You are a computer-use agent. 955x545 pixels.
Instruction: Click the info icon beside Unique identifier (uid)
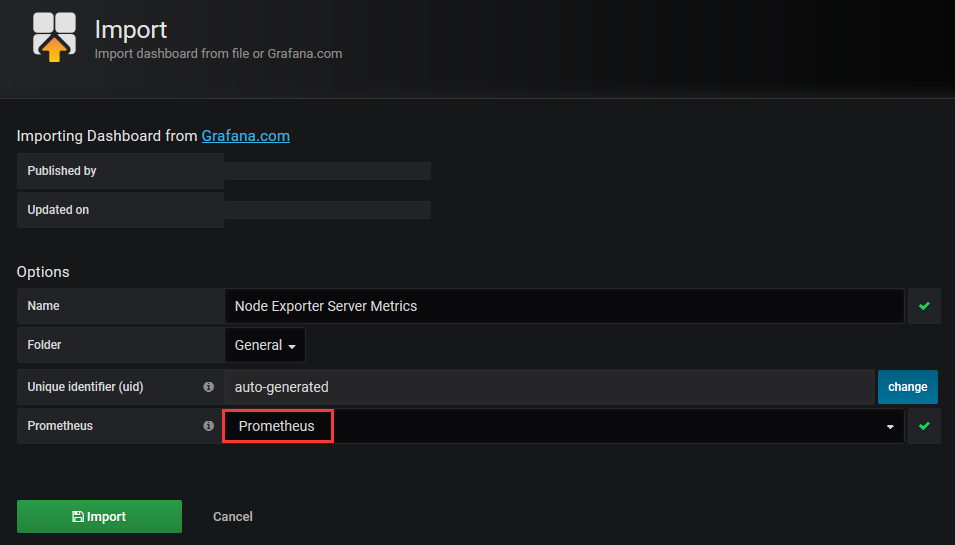(208, 387)
